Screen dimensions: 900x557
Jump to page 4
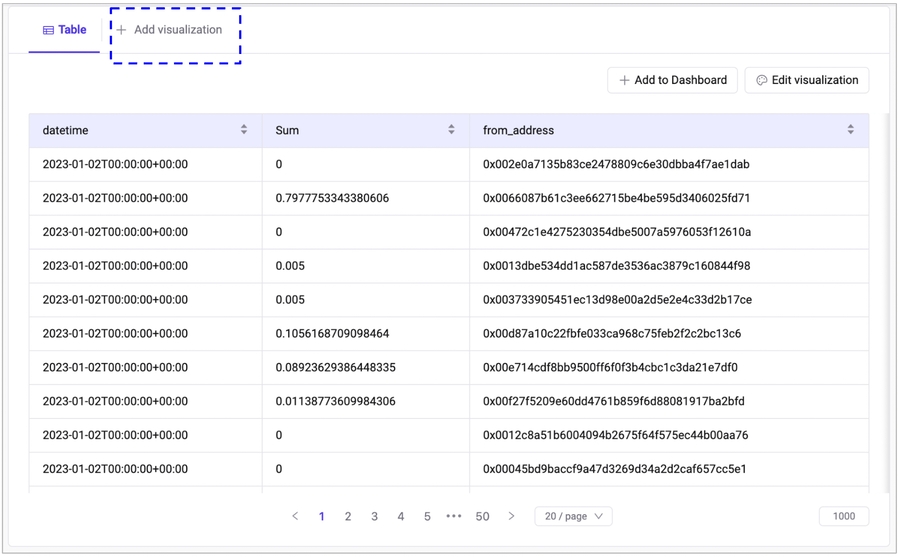(401, 516)
